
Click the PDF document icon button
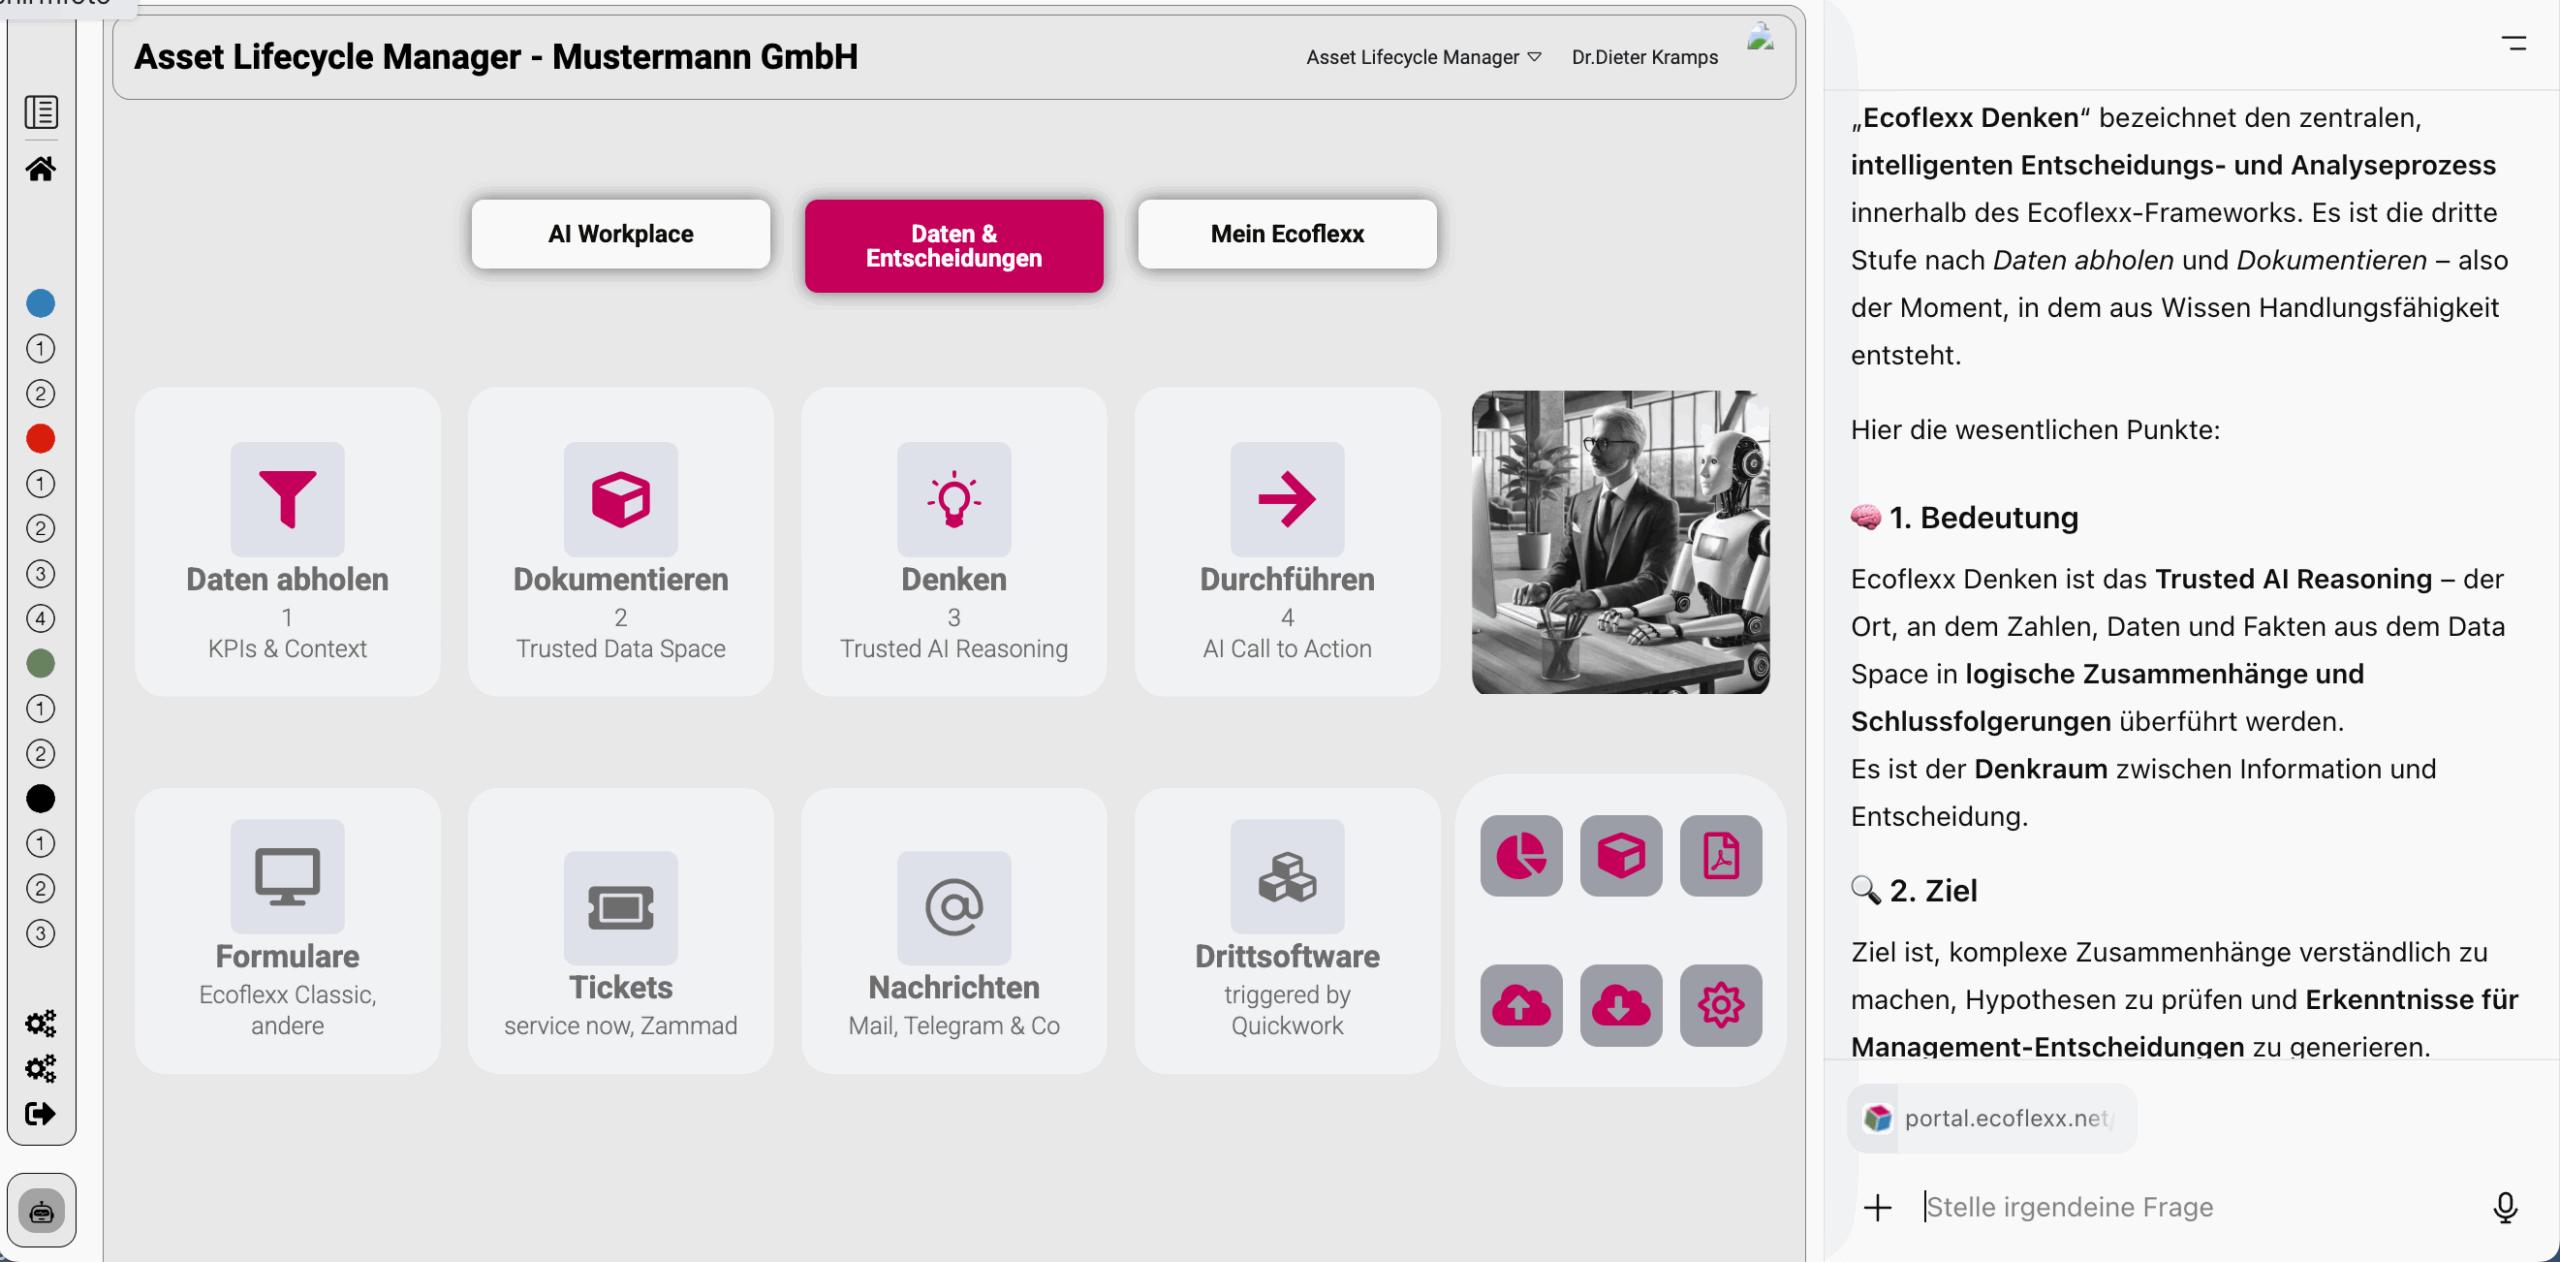pos(1720,856)
